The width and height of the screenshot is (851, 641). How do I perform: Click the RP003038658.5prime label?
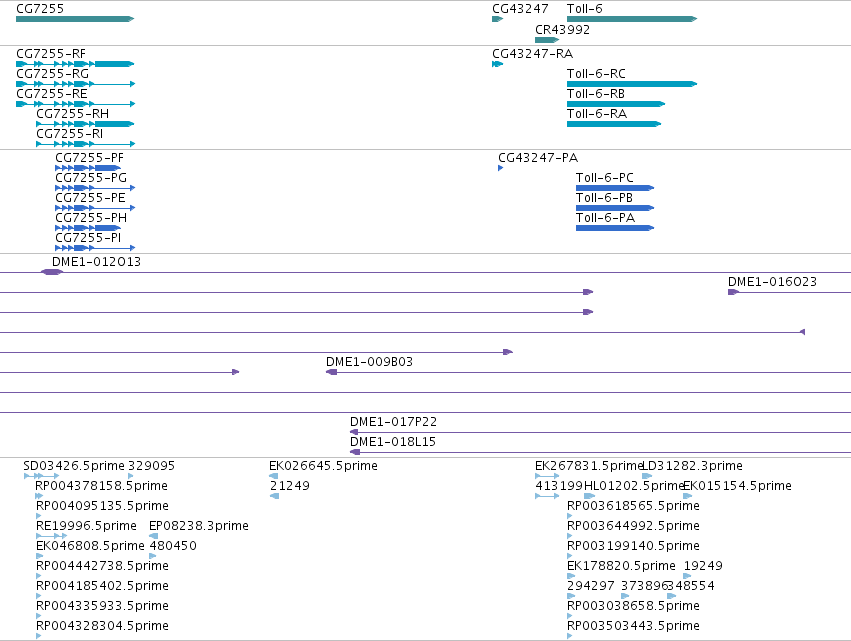click(x=633, y=606)
